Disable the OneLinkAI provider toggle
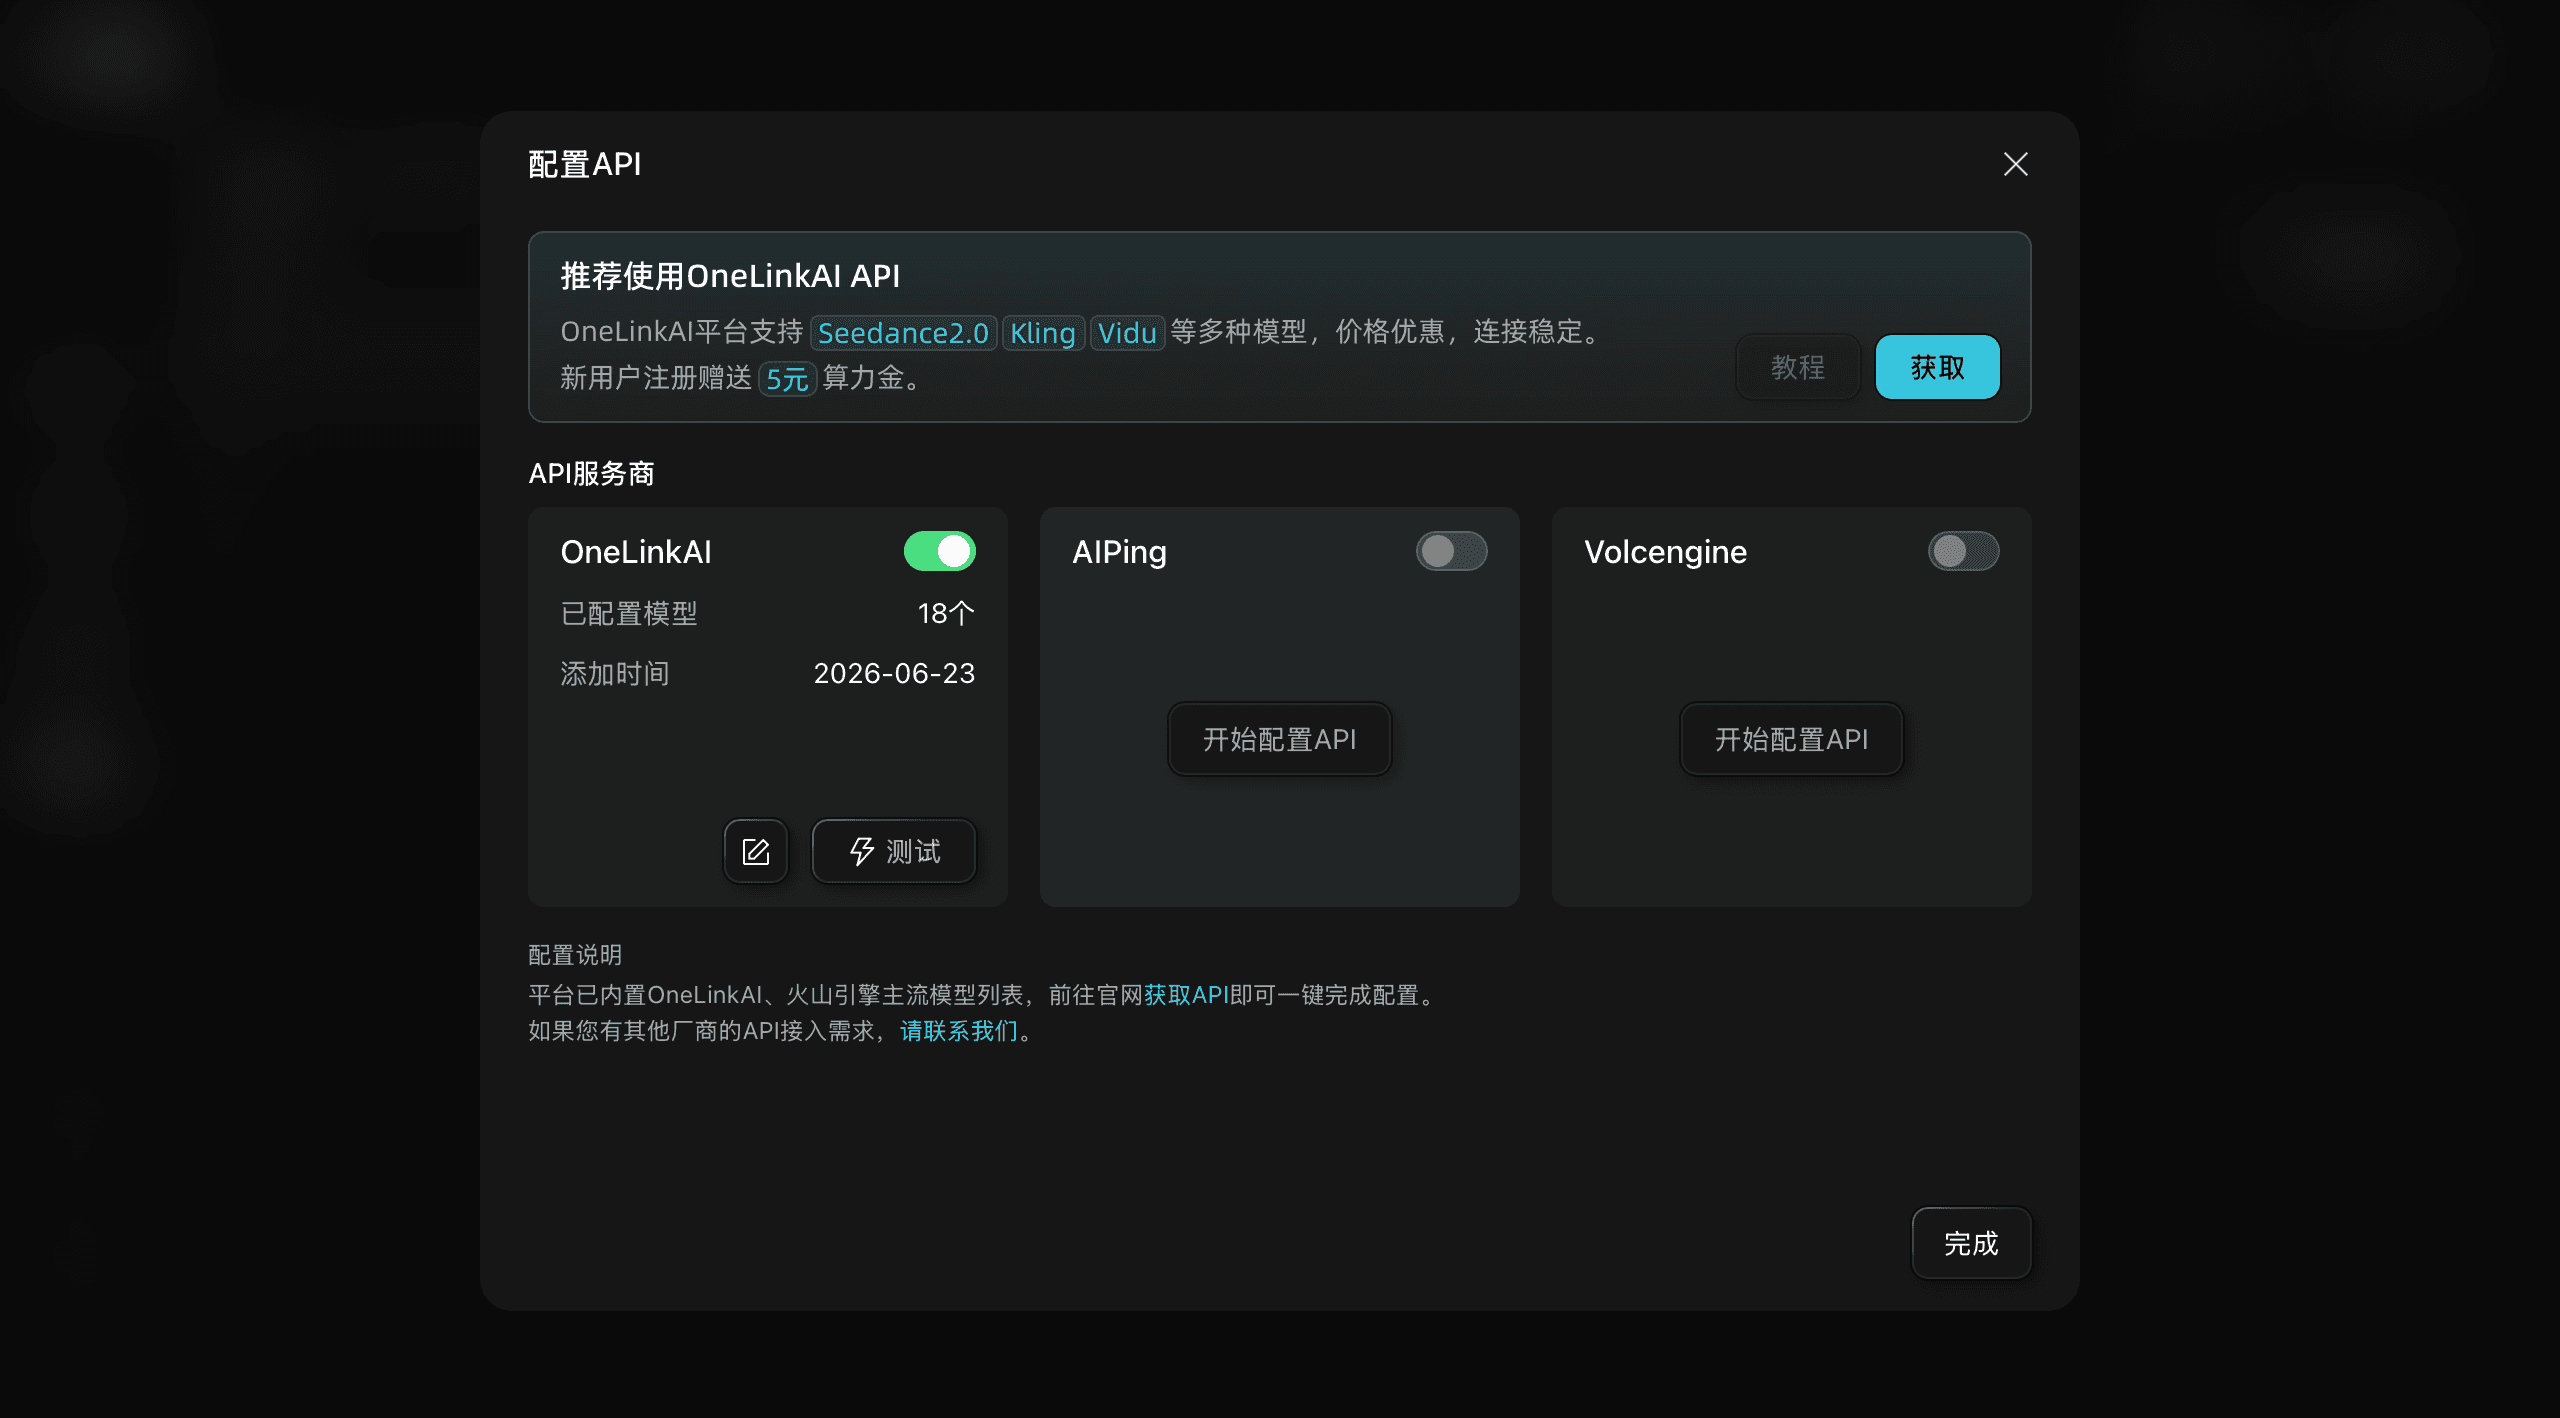 (940, 551)
